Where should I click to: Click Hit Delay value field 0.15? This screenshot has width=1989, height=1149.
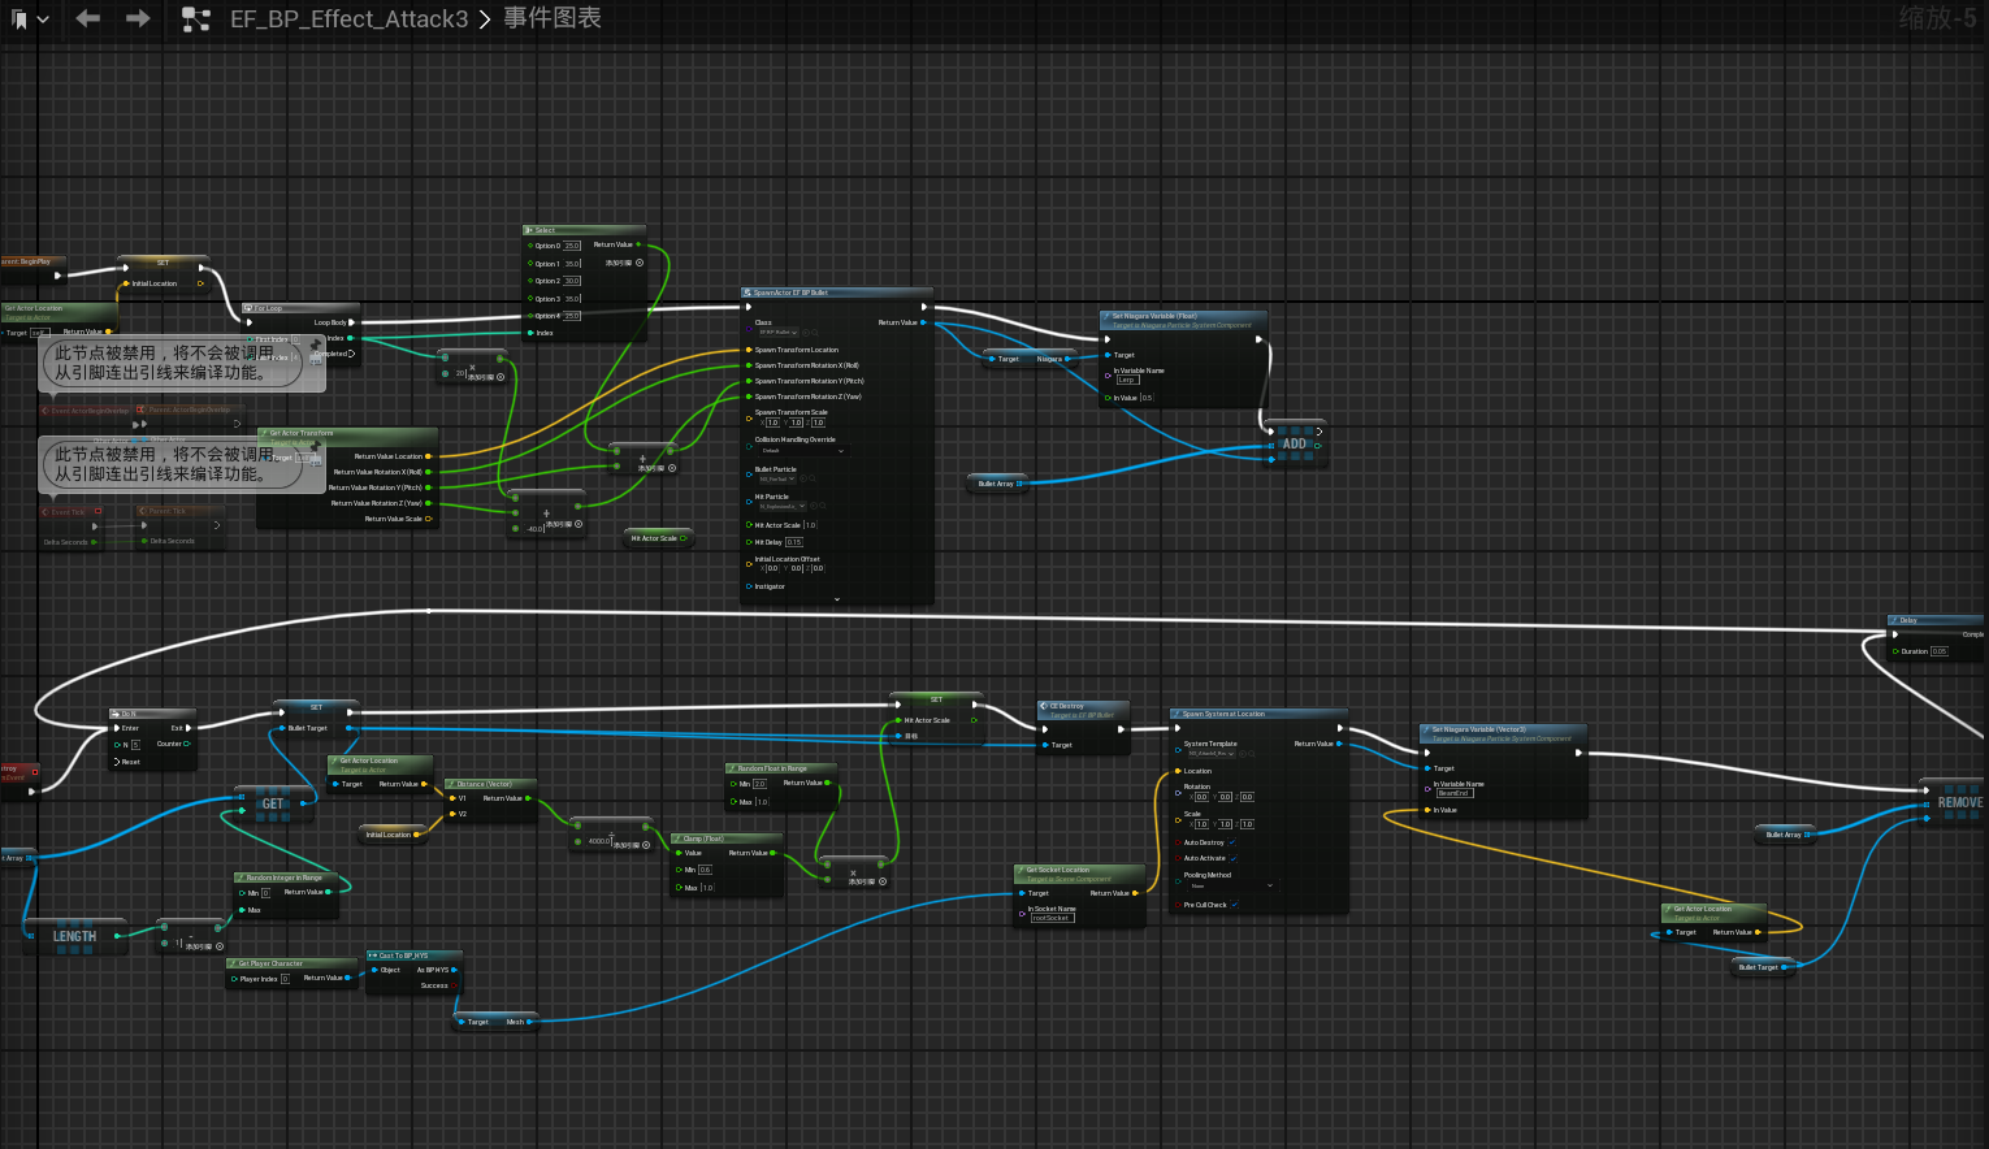click(794, 542)
